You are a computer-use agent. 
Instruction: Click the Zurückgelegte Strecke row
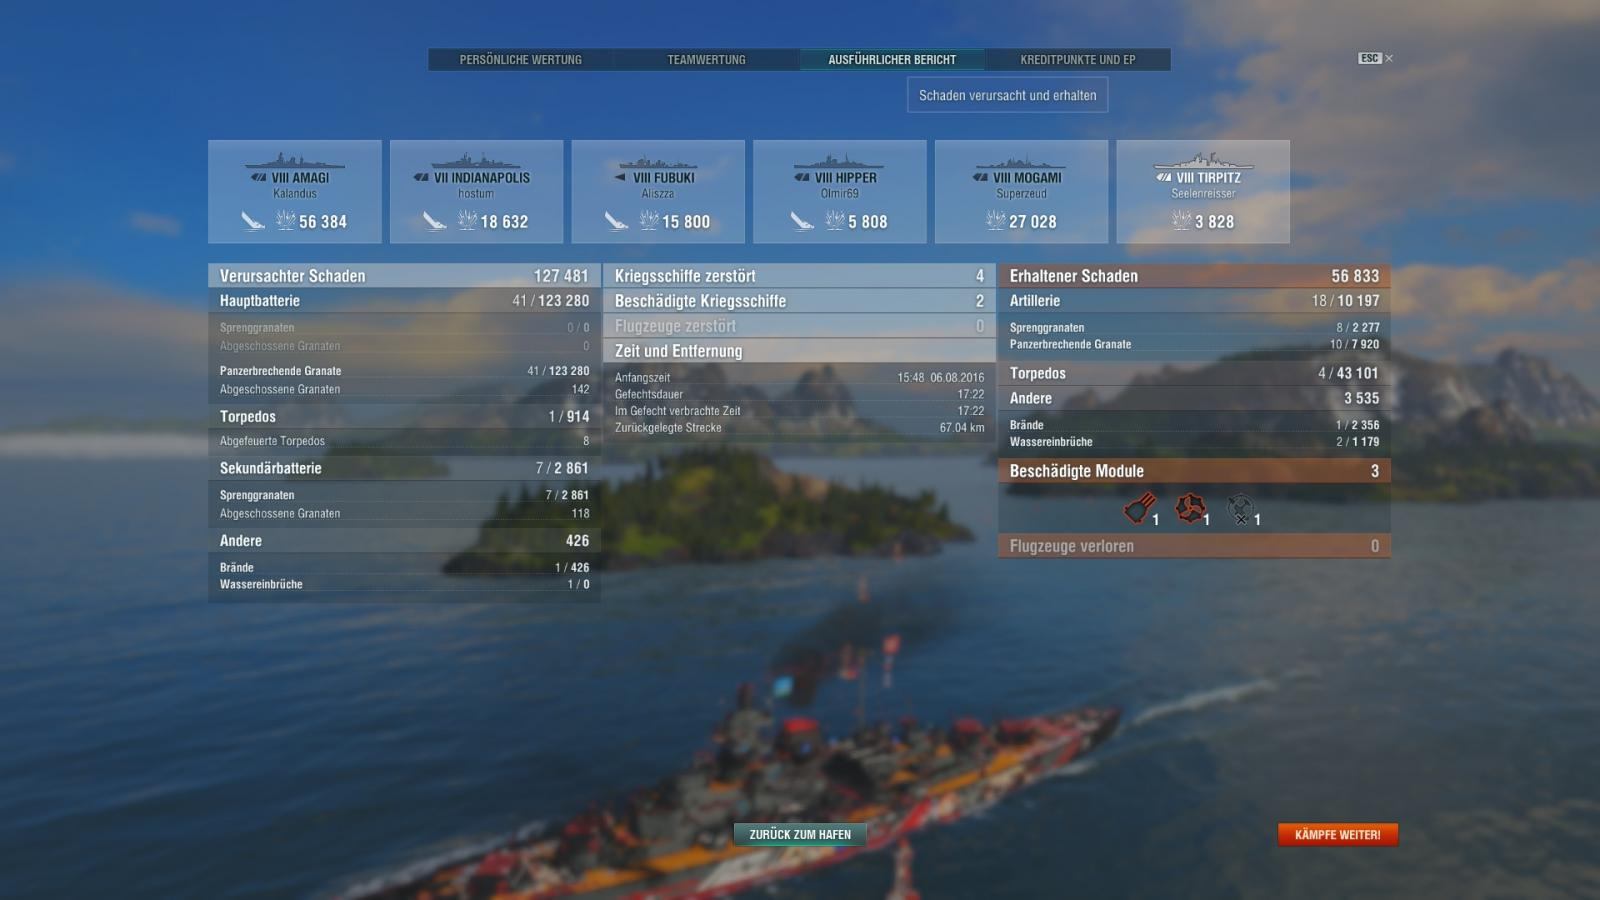(x=799, y=428)
